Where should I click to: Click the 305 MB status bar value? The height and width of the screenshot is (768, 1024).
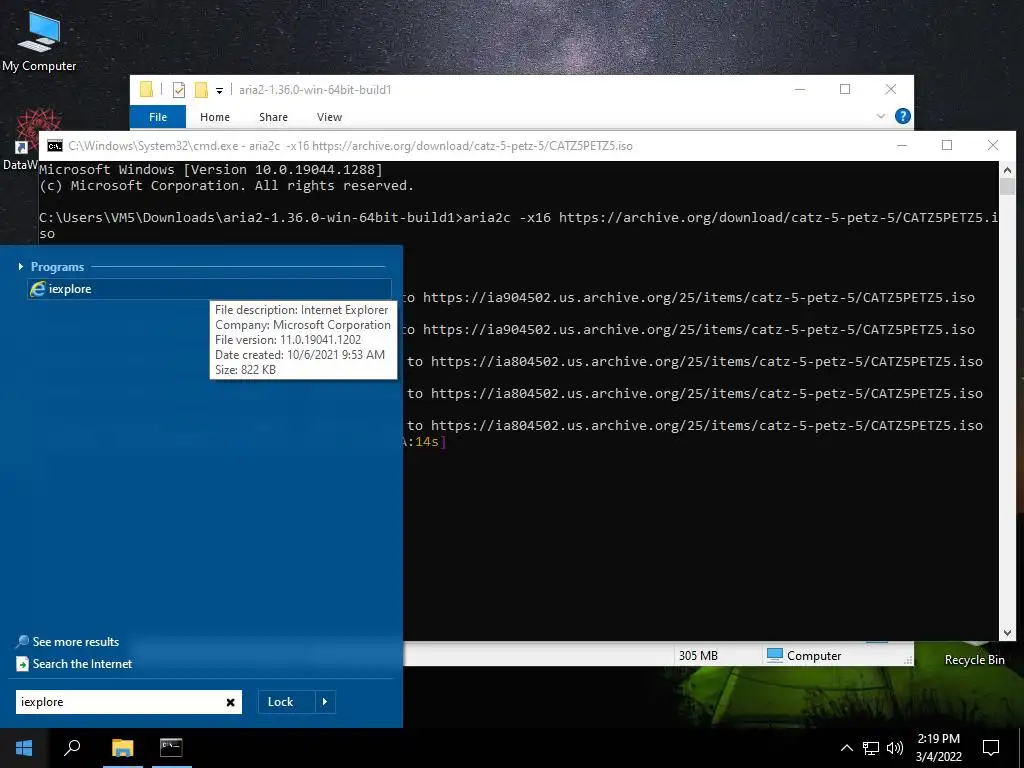[x=698, y=656]
